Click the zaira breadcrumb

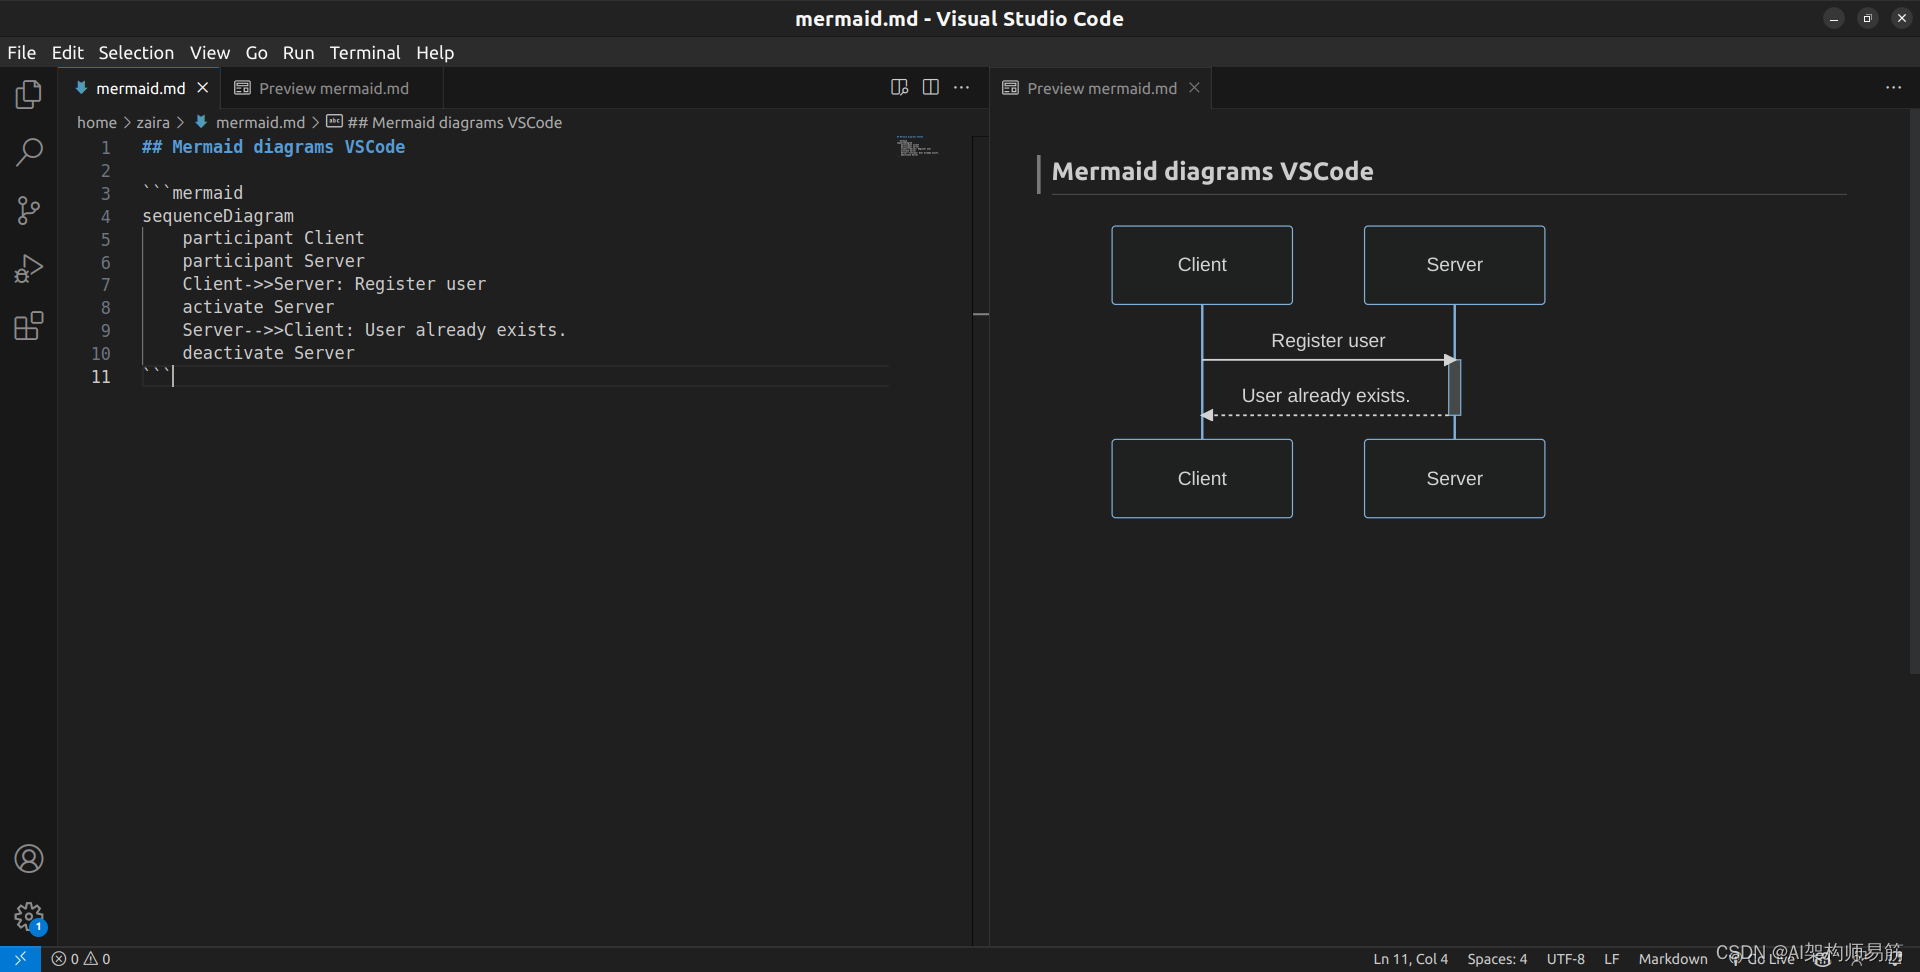153,122
